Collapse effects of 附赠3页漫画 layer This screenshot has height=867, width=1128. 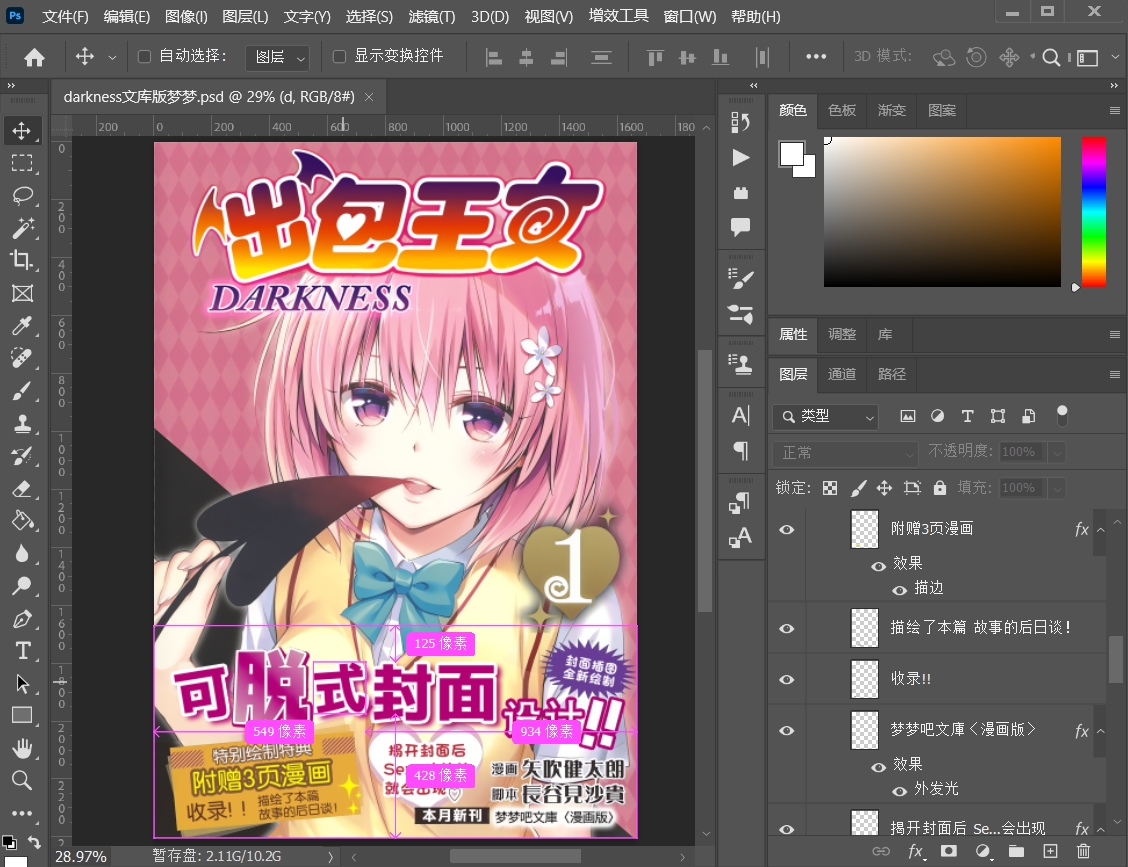point(1101,530)
